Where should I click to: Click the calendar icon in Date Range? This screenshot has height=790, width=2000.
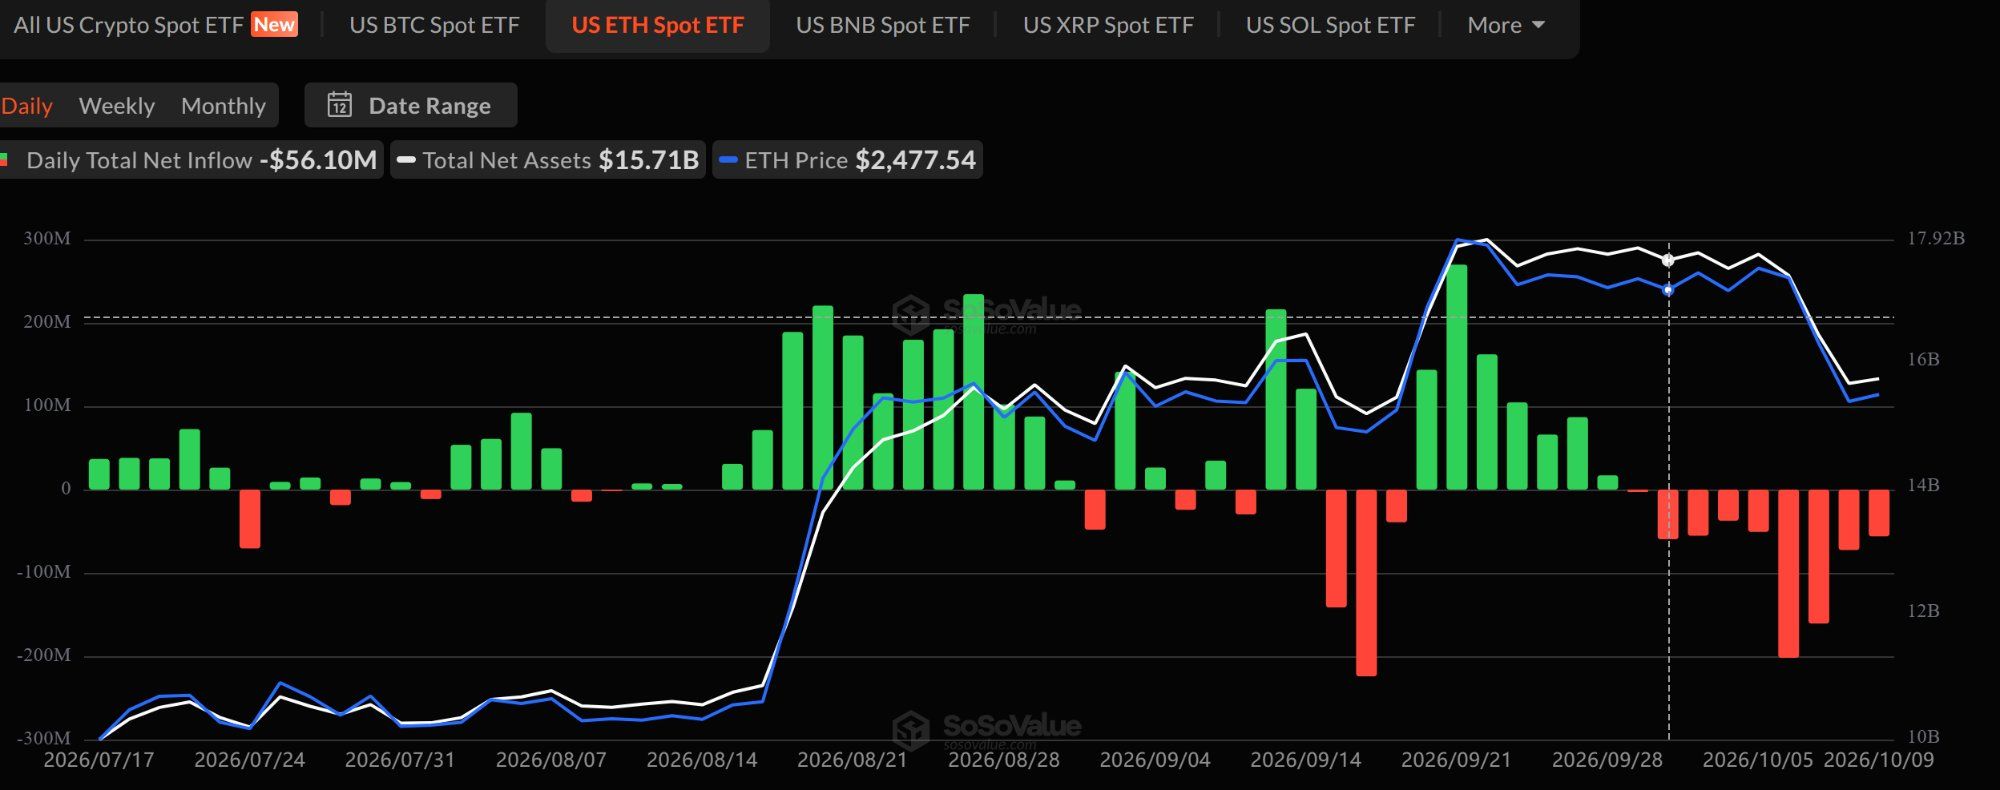pos(340,105)
